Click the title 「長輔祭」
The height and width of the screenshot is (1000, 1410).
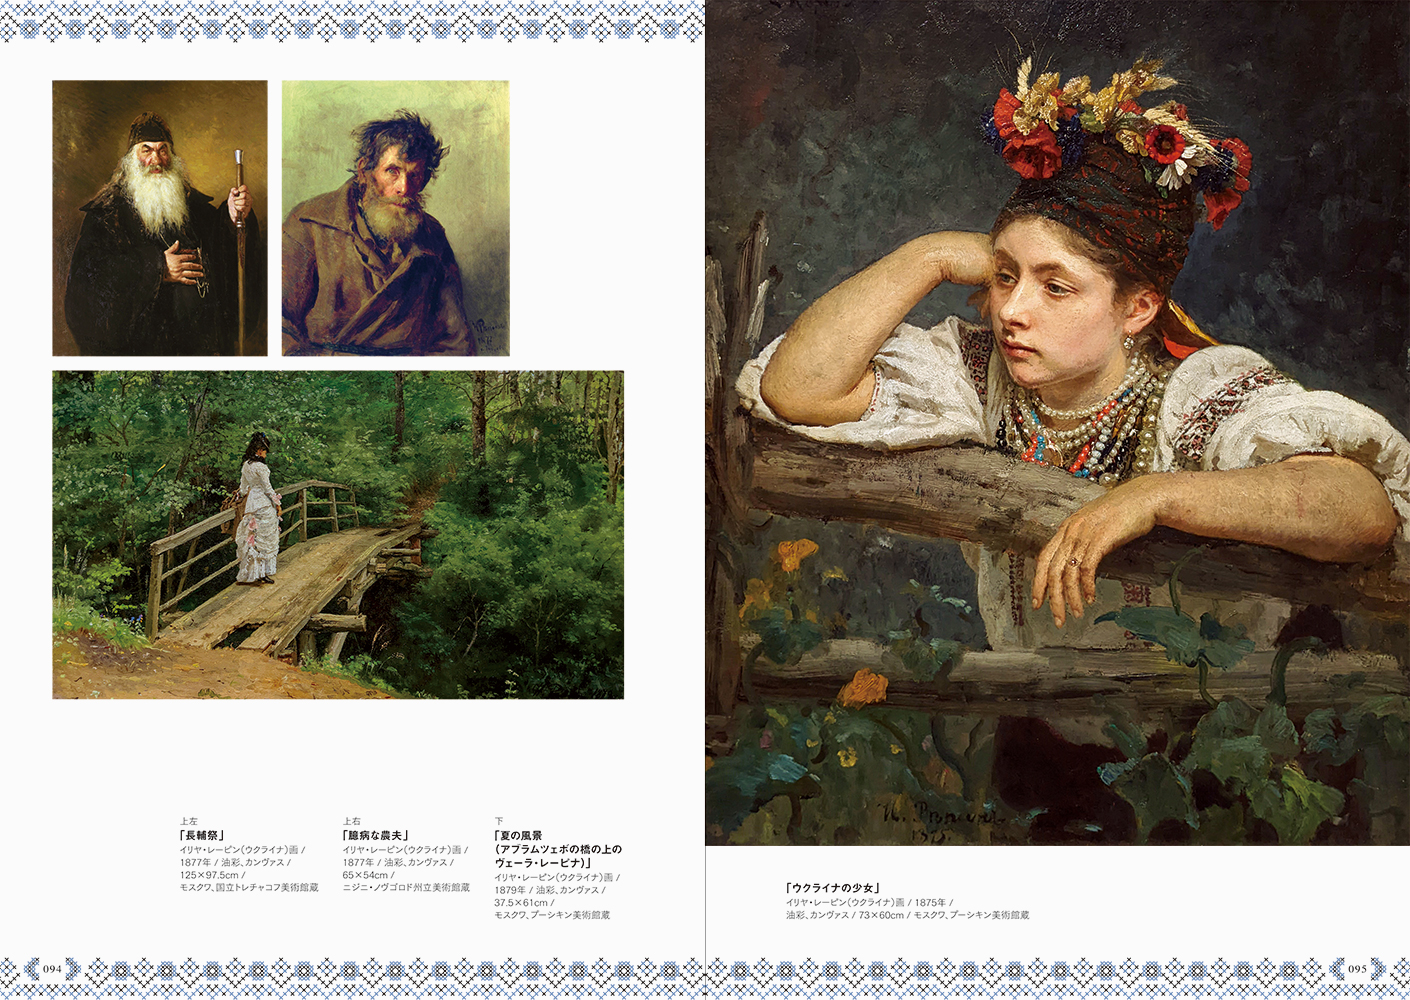[202, 835]
